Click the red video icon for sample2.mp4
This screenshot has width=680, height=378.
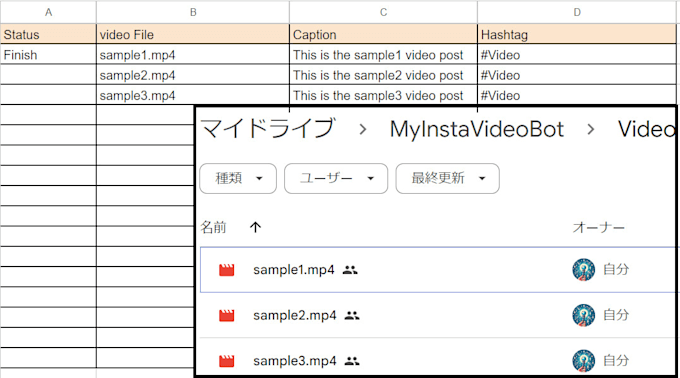(226, 316)
